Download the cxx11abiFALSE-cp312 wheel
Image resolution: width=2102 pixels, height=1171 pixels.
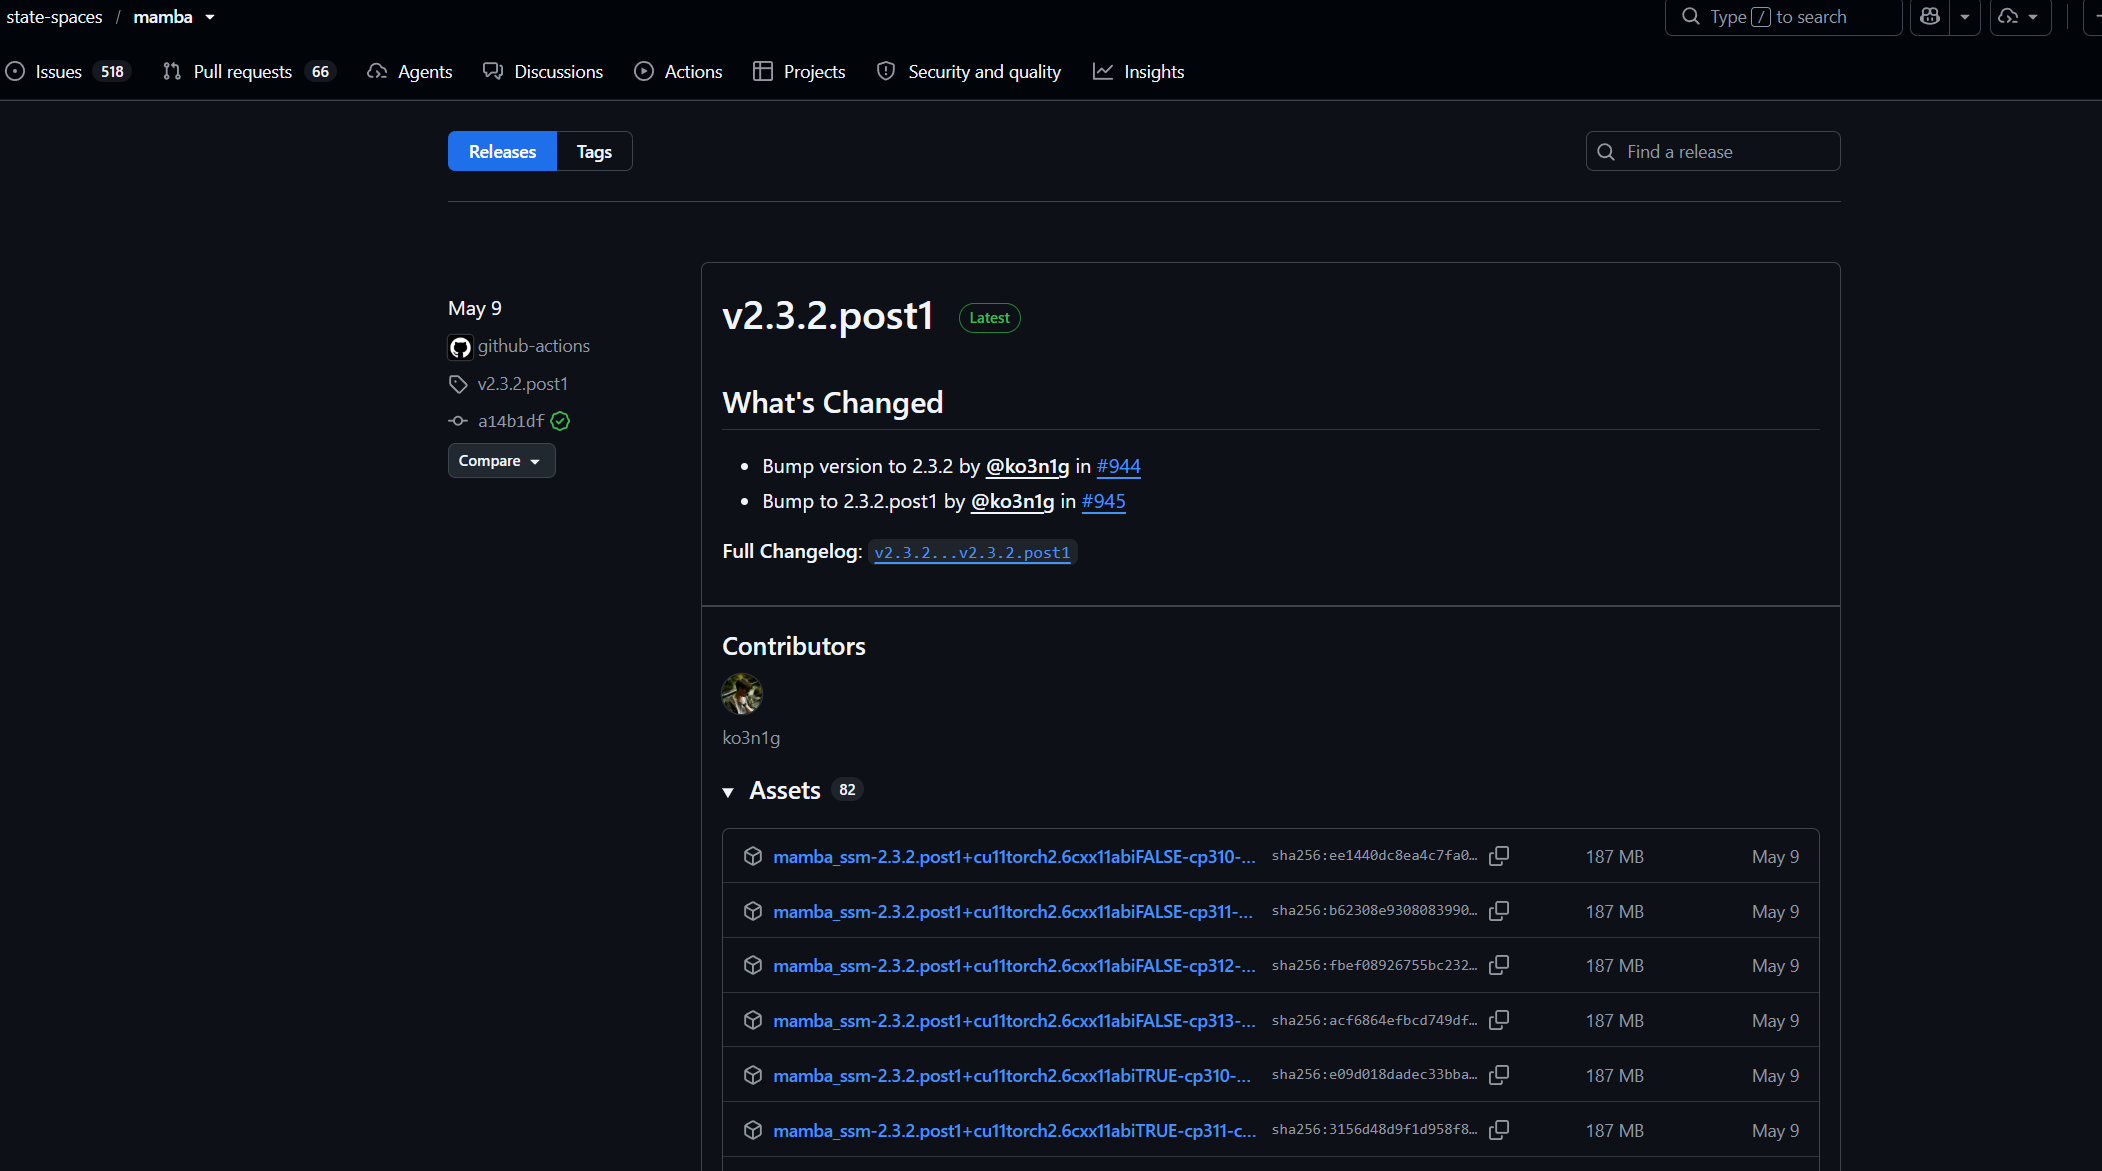point(1014,966)
